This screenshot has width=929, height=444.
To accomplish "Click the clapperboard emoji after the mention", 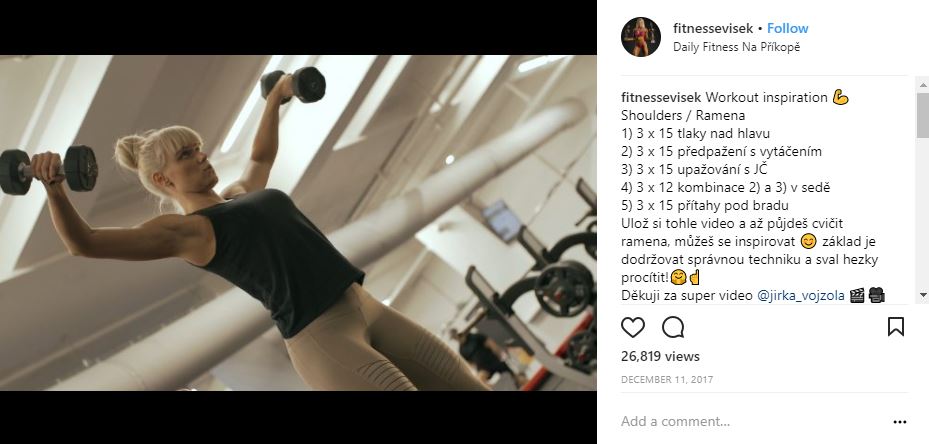I will (x=857, y=295).
